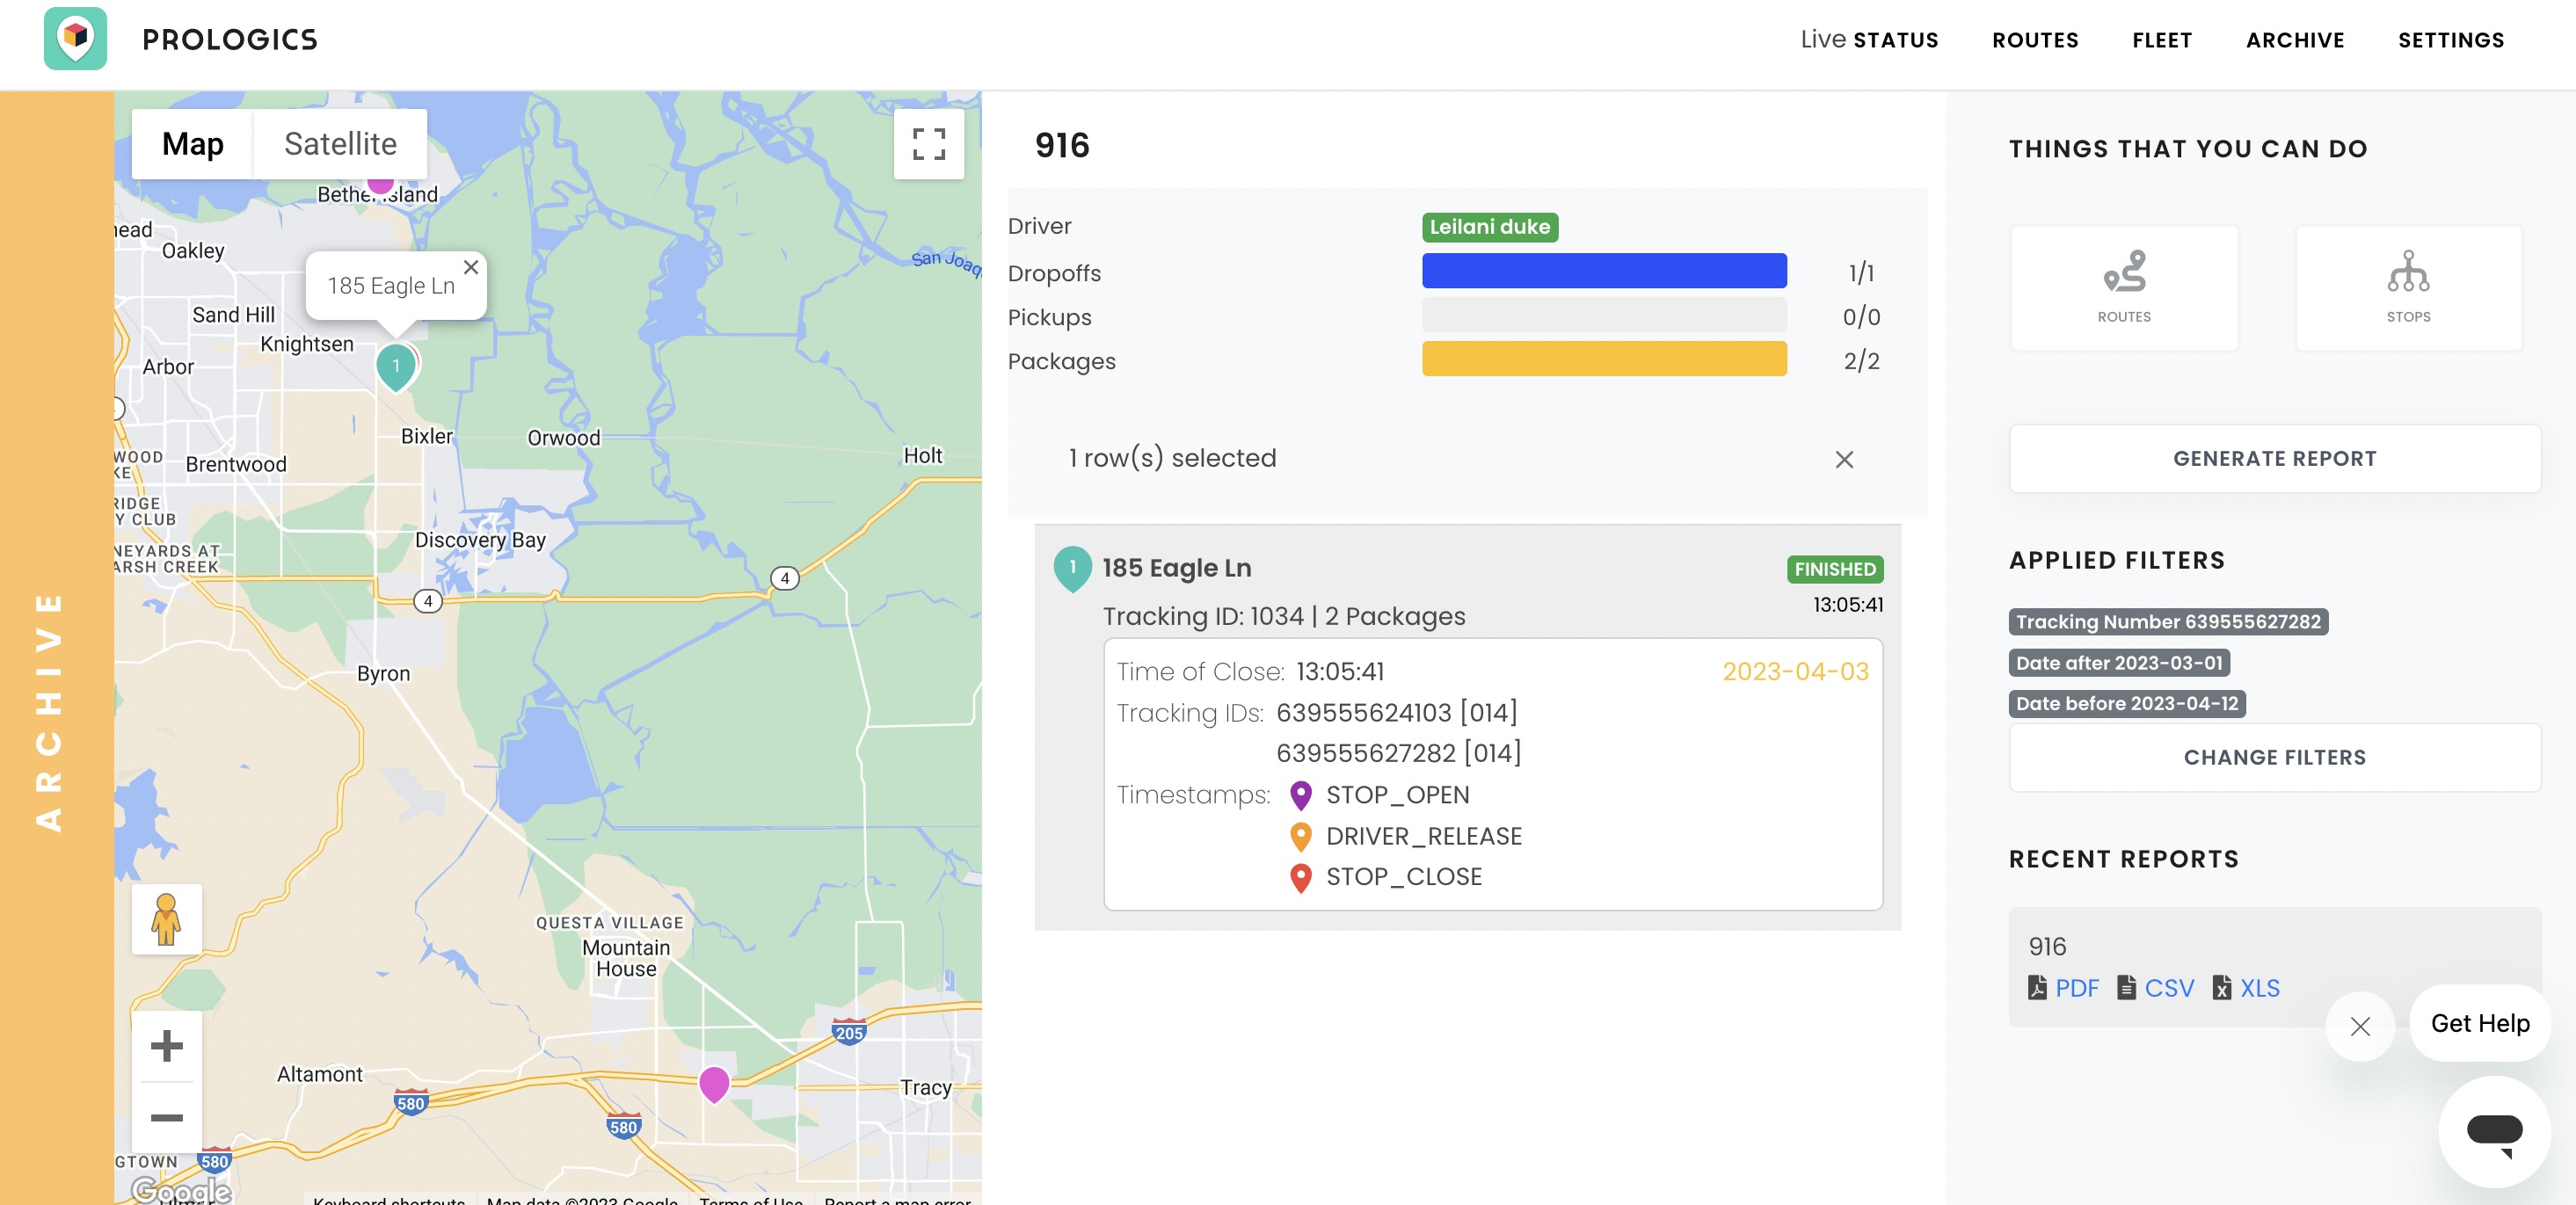The image size is (2576, 1205).
Task: Switch to standard Map view
Action: tap(193, 144)
